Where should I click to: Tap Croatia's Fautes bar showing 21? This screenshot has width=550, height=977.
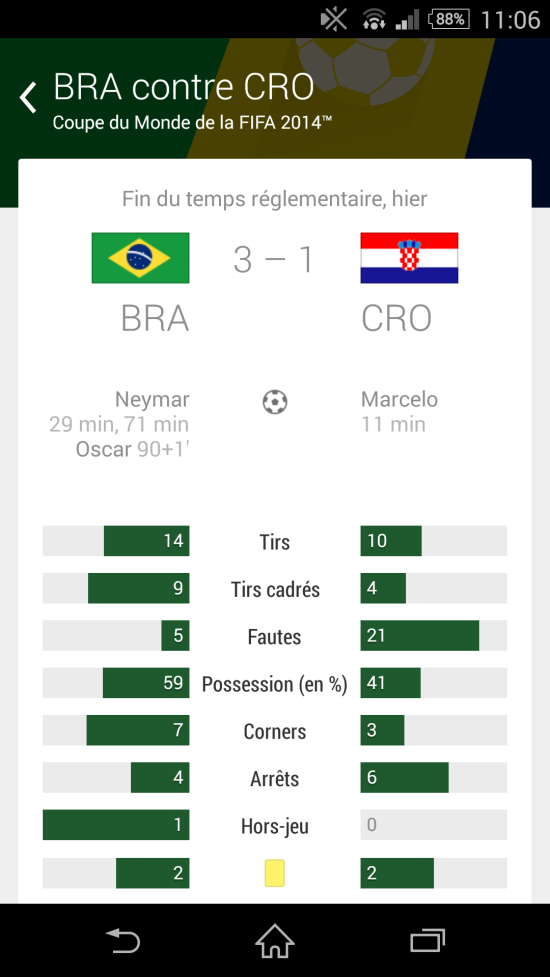pos(420,636)
